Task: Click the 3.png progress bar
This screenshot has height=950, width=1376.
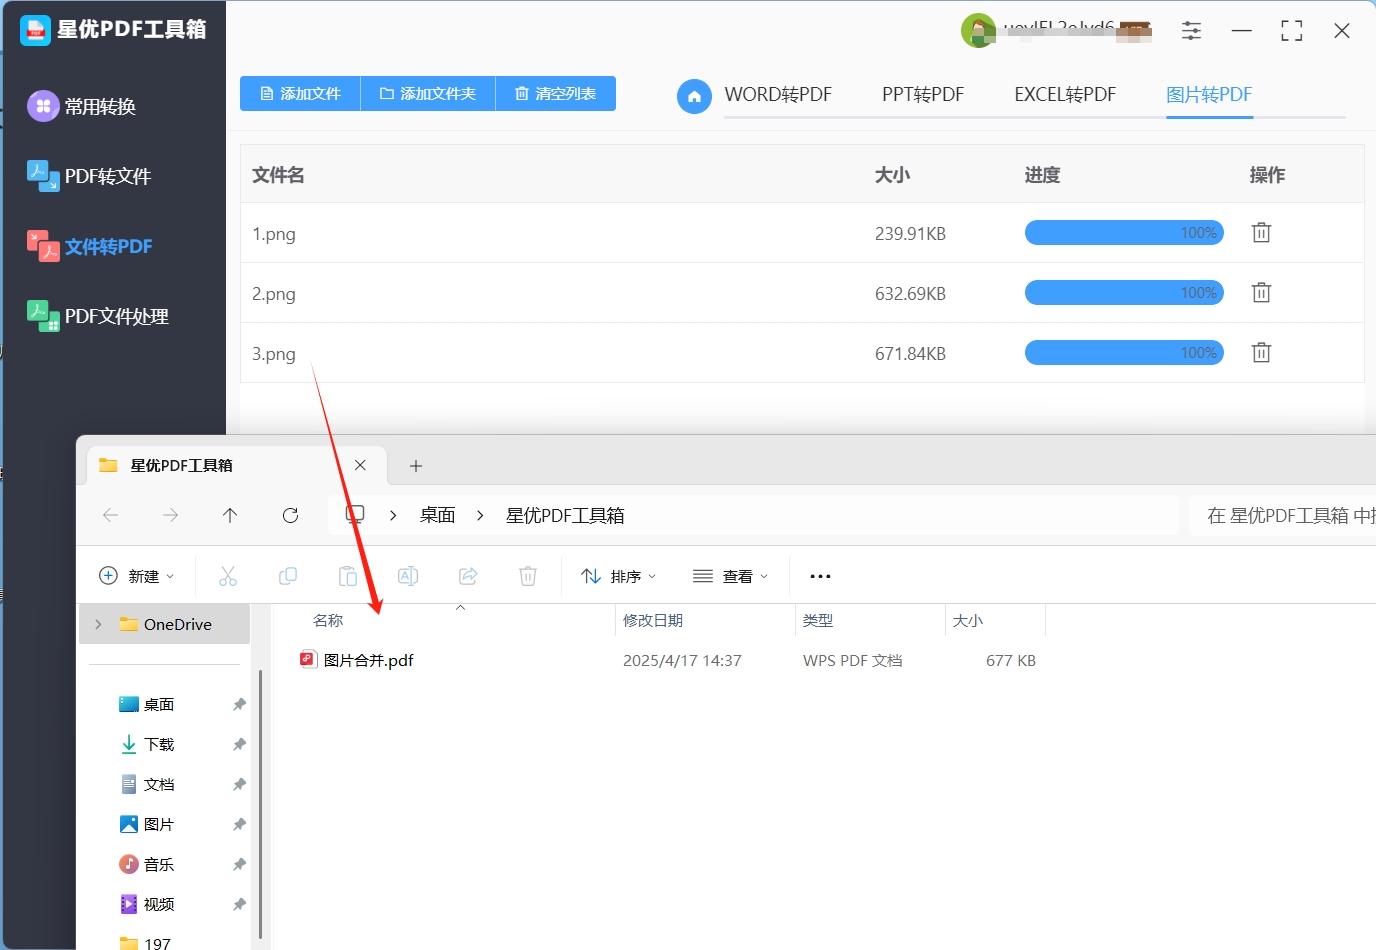Action: 1124,353
